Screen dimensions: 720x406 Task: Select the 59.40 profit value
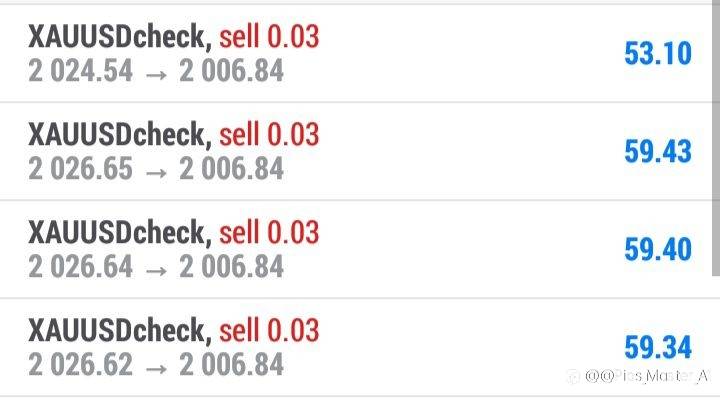point(658,249)
